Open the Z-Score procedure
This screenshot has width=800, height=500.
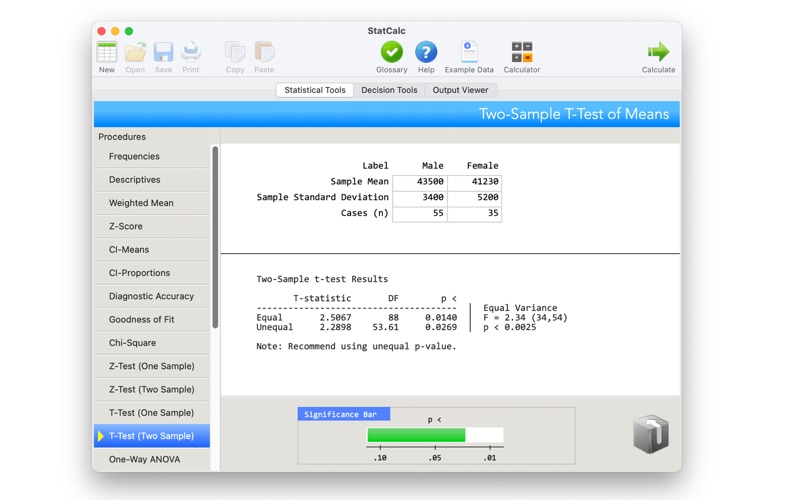[x=152, y=227]
